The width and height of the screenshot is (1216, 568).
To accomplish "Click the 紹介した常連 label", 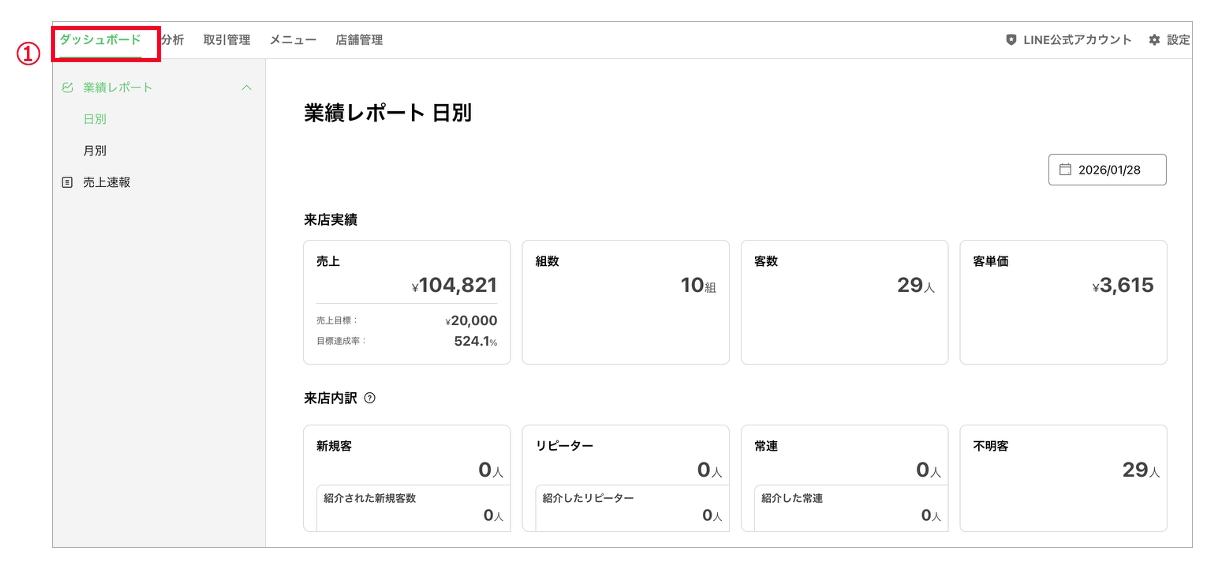I will [x=792, y=498].
